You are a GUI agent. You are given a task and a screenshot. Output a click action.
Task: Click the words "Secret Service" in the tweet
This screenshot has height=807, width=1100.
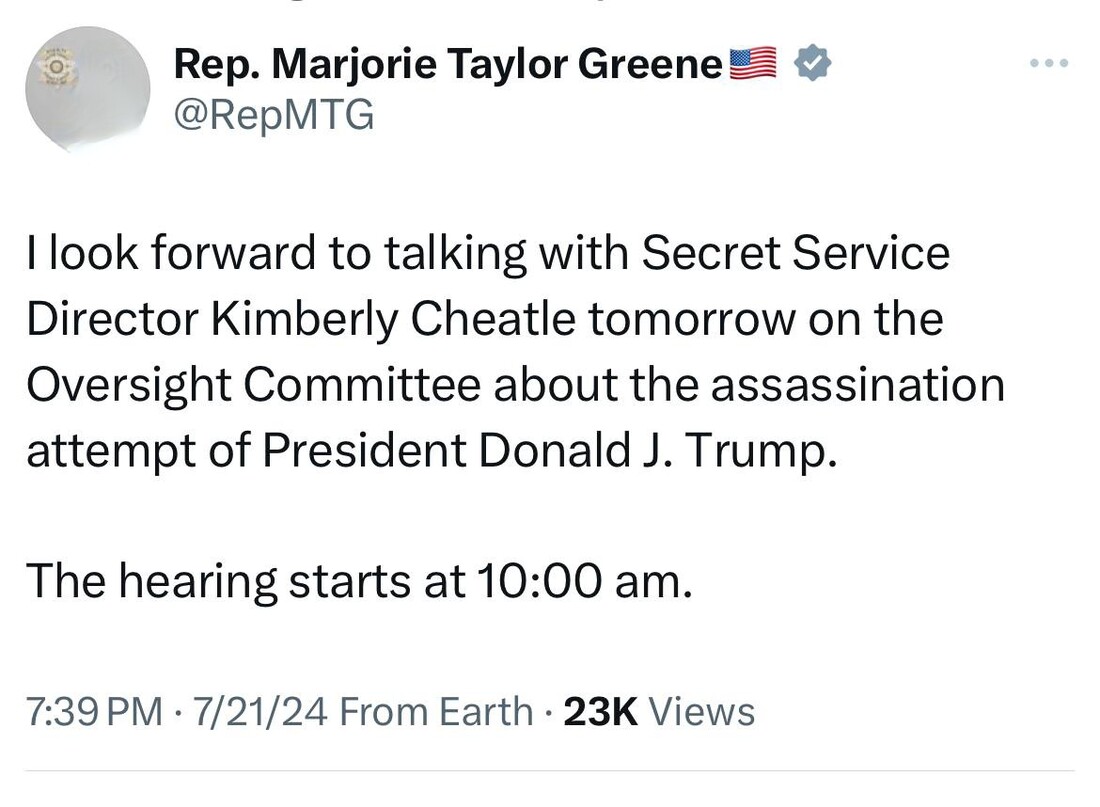tap(795, 253)
